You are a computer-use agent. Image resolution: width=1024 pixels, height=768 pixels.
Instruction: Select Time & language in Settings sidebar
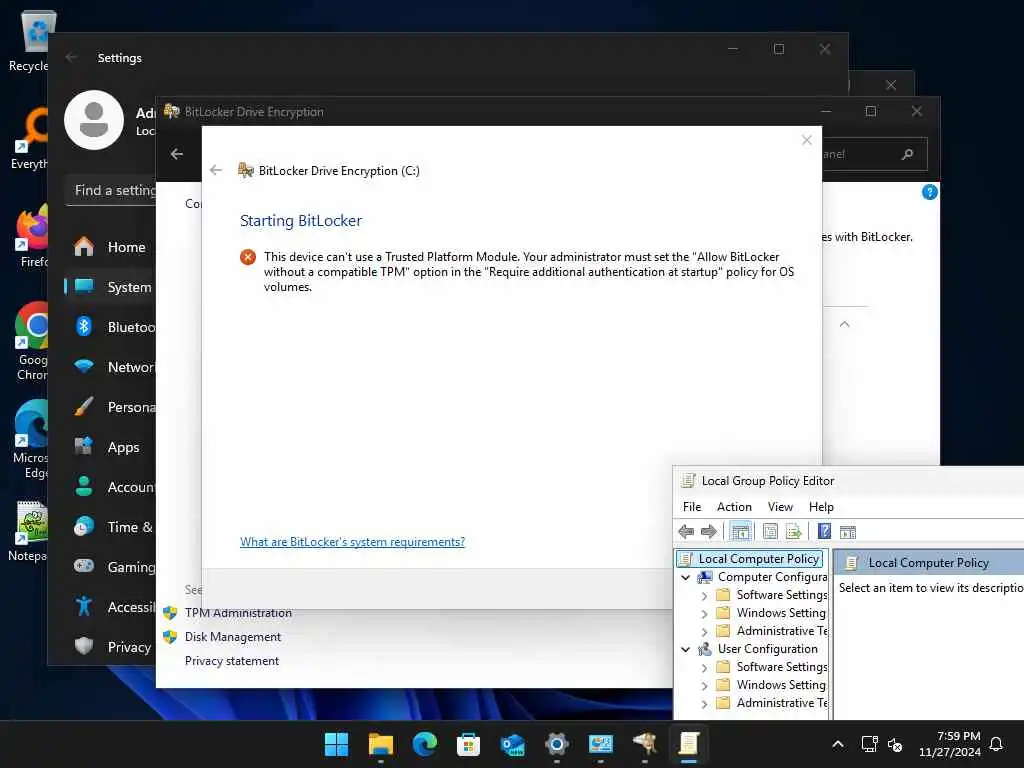110,526
